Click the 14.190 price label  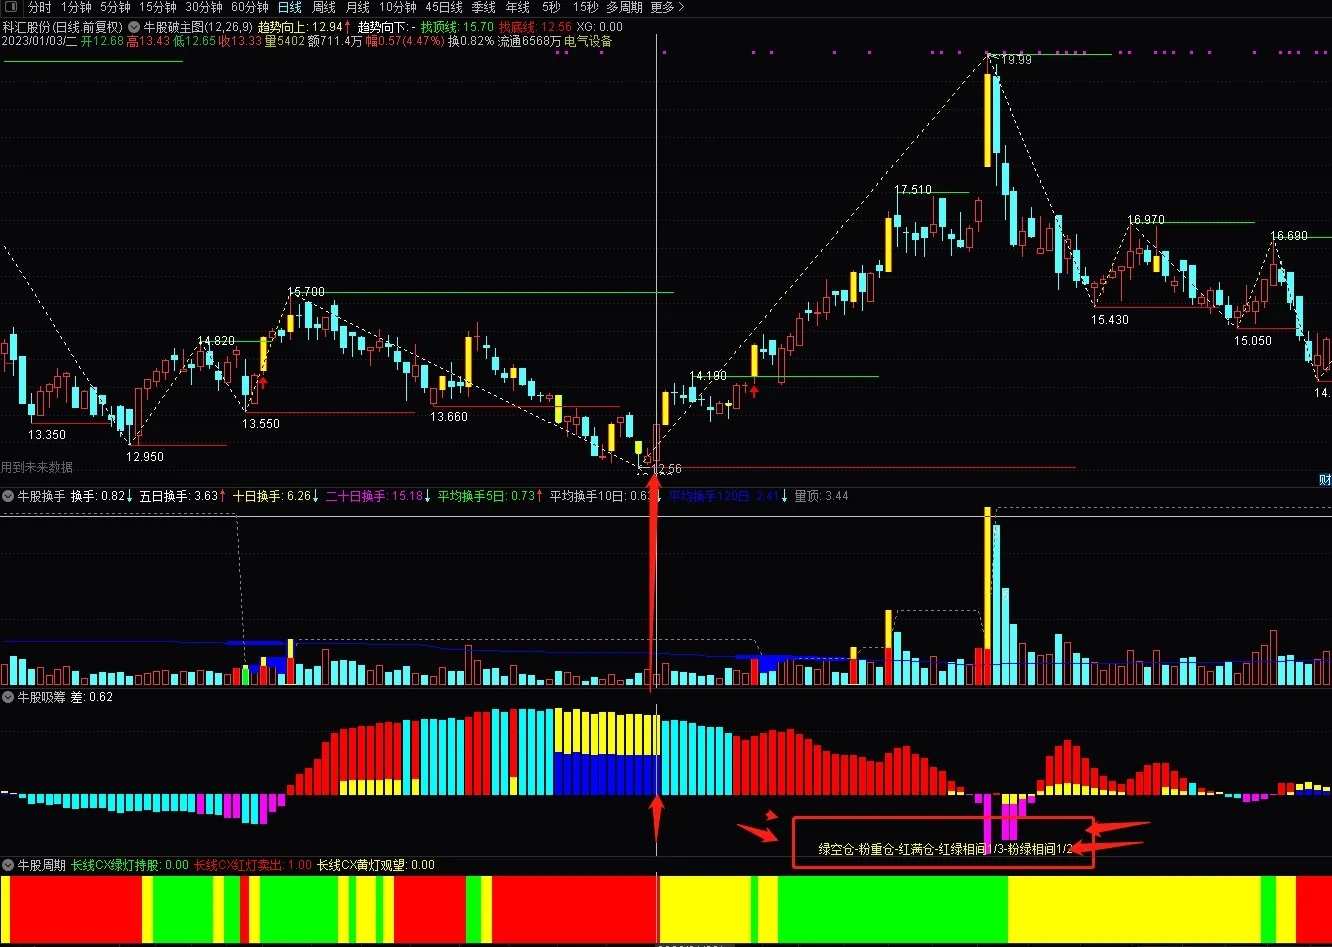point(708,376)
